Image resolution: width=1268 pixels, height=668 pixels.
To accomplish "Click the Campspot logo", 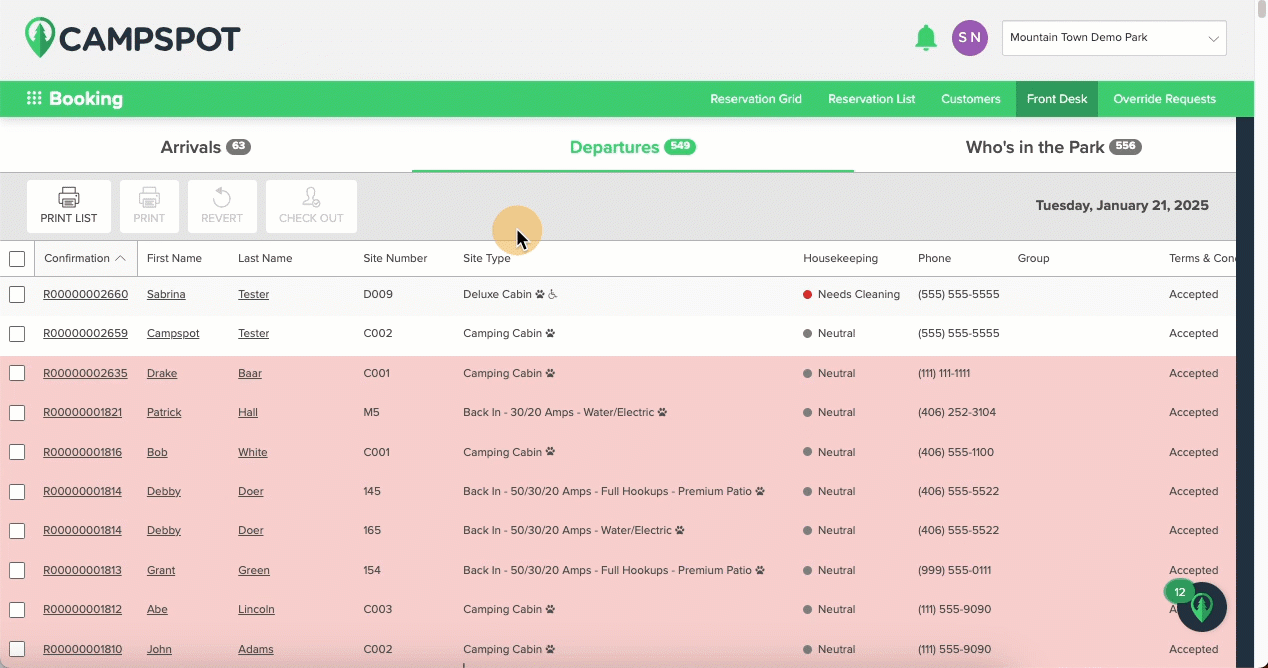I will coord(132,38).
